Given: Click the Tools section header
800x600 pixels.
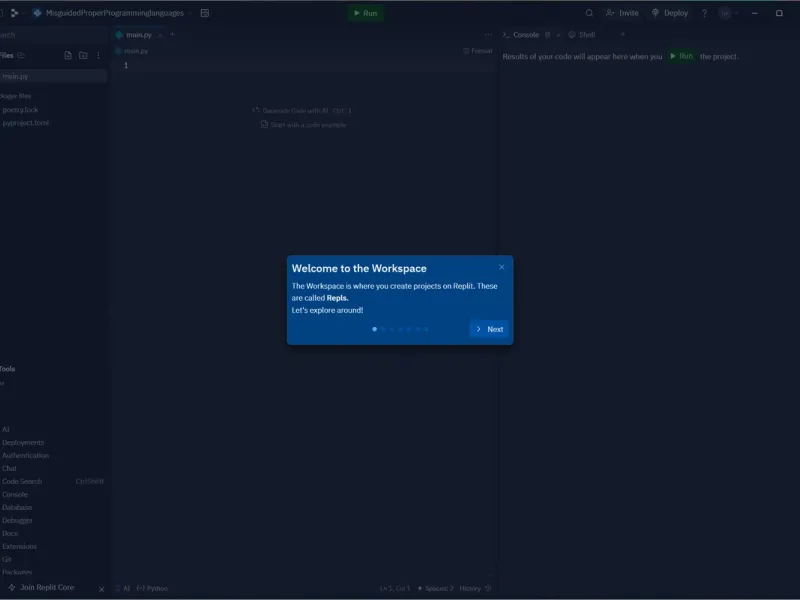Looking at the screenshot, I should pyautogui.click(x=8, y=368).
